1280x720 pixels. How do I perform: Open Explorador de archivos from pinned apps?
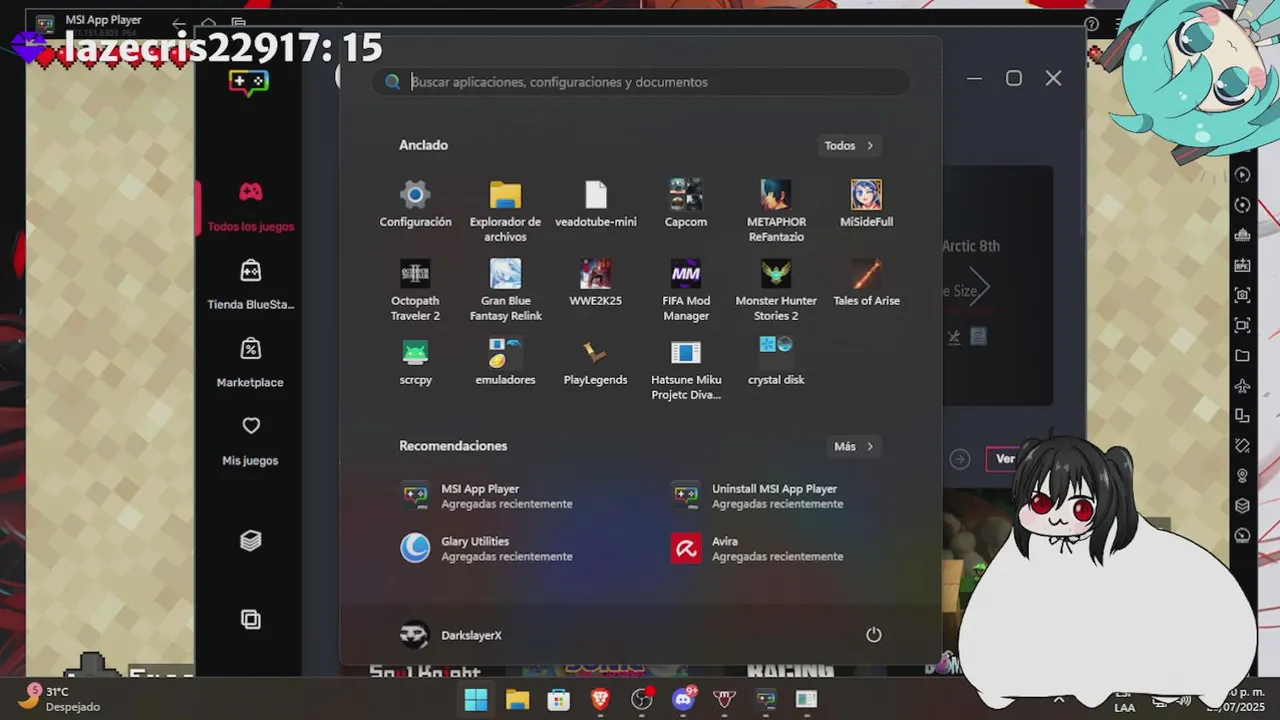(505, 211)
